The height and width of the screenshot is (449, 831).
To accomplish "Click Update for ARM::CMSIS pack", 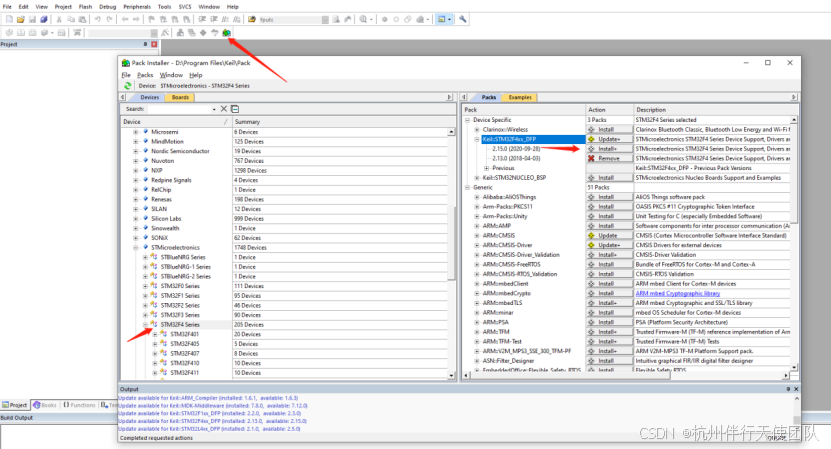I will 609,235.
